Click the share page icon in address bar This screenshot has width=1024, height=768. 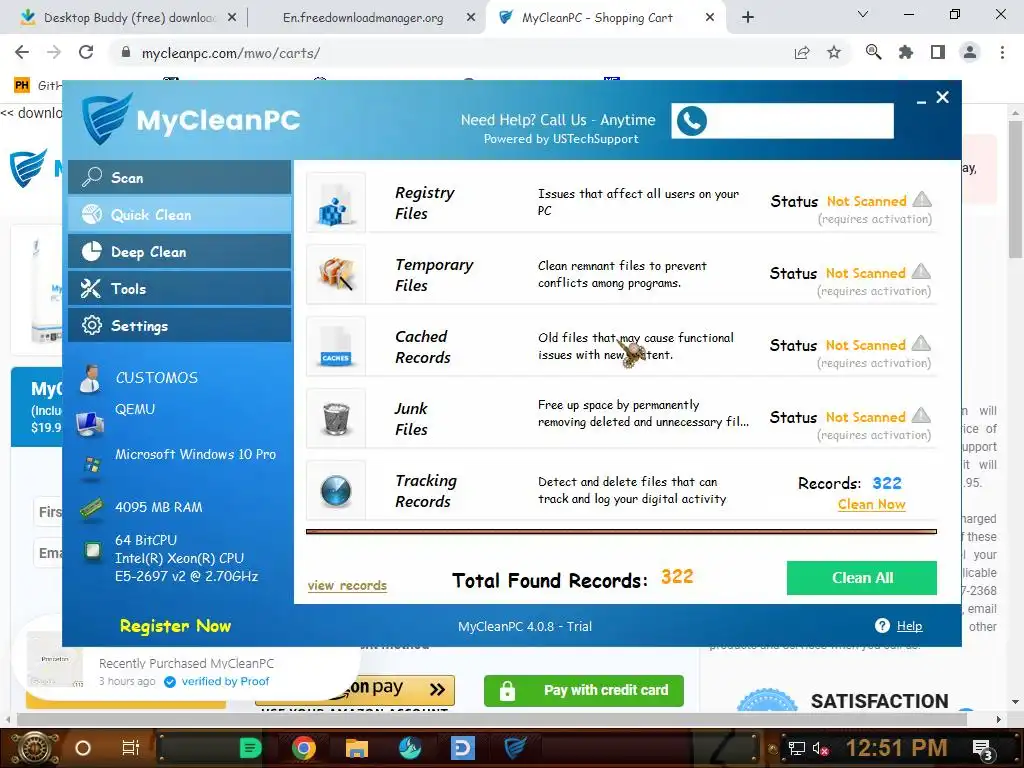coord(802,53)
